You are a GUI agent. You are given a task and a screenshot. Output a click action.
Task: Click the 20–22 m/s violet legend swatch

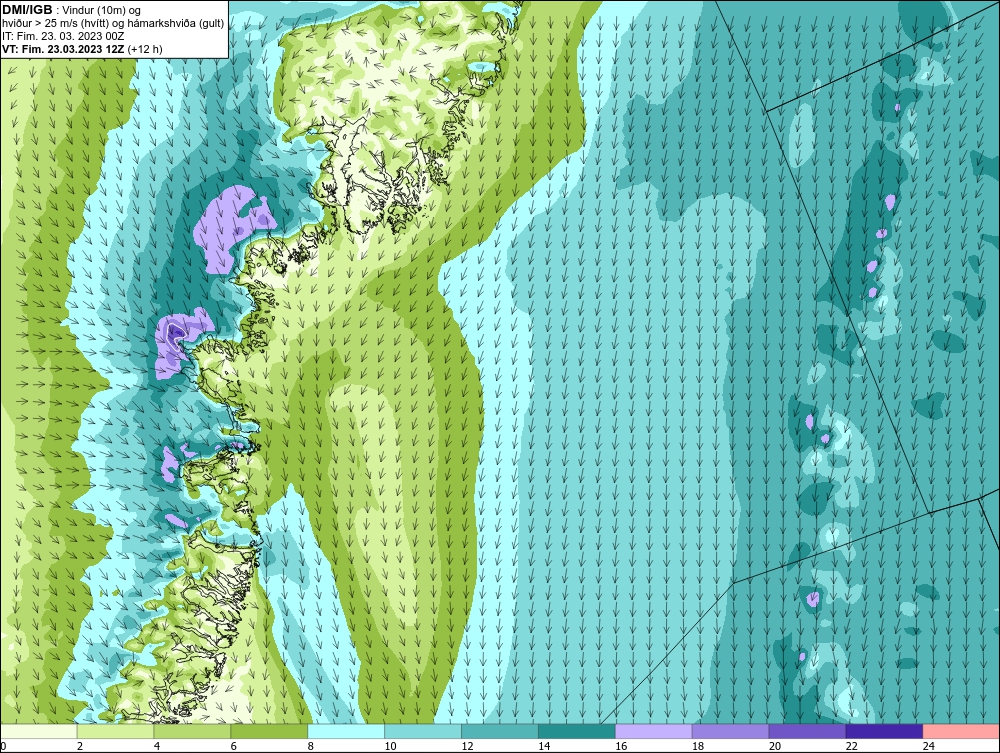click(807, 731)
